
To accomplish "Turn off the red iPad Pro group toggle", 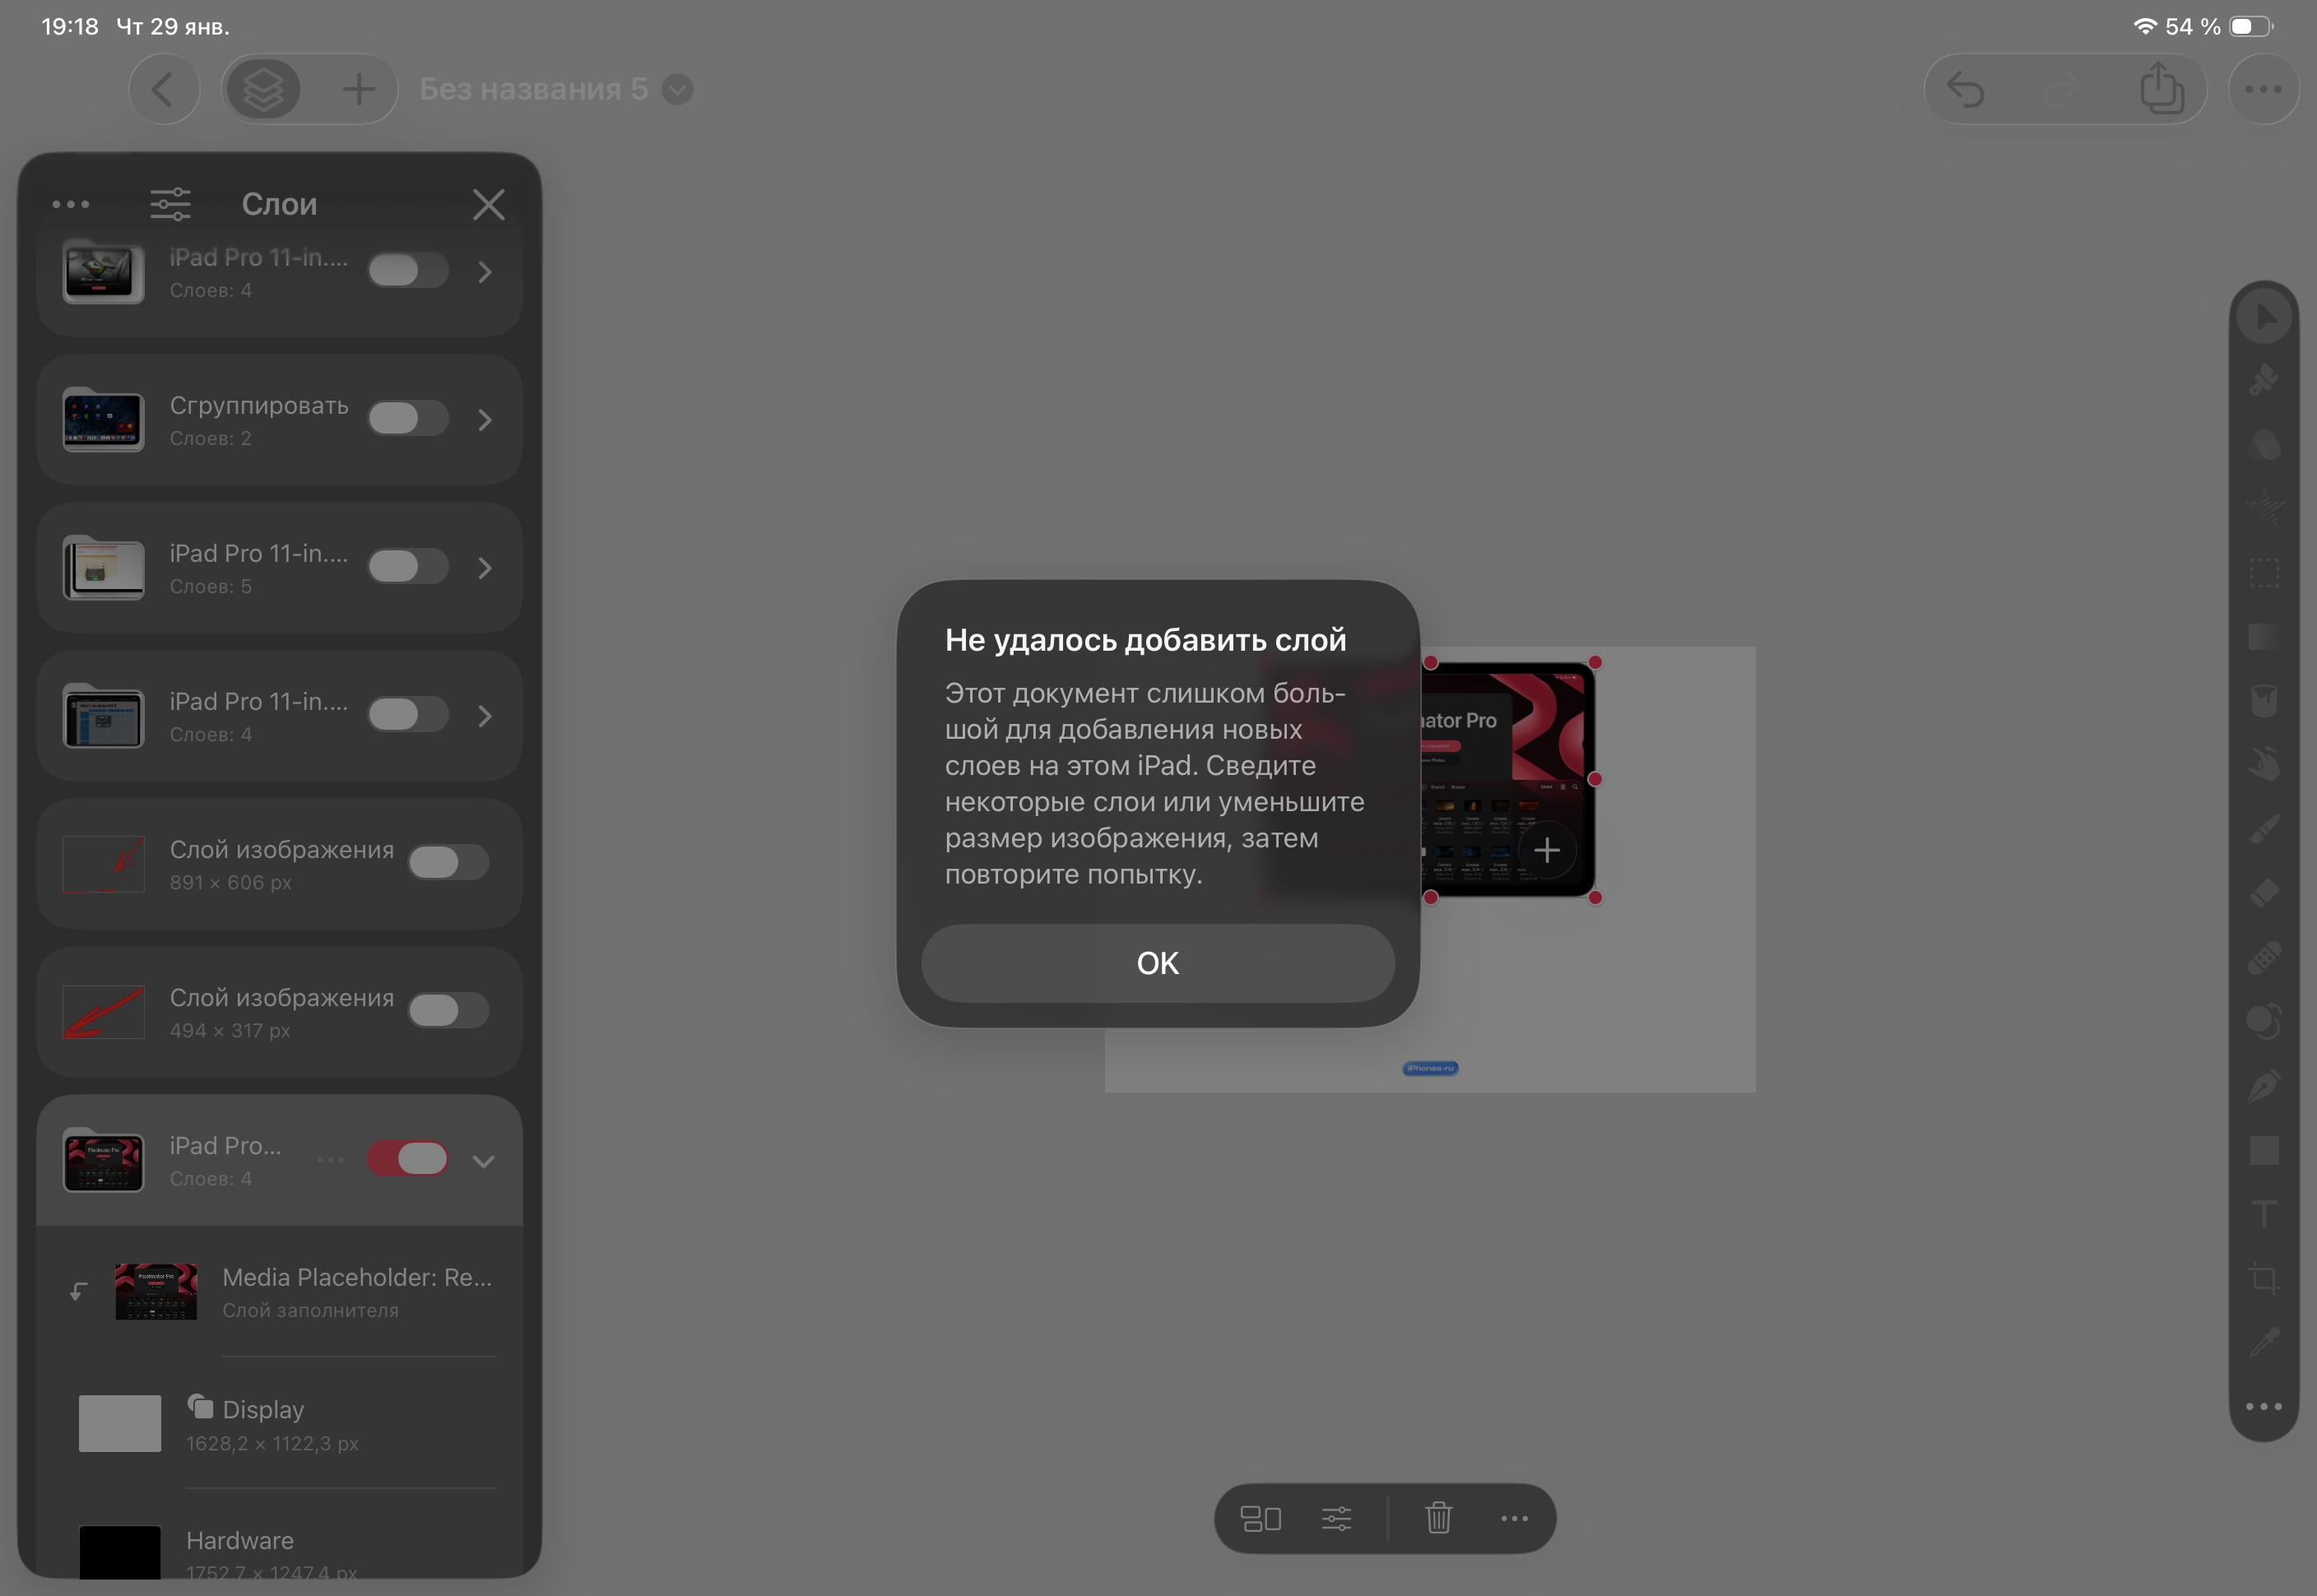I will pos(407,1159).
